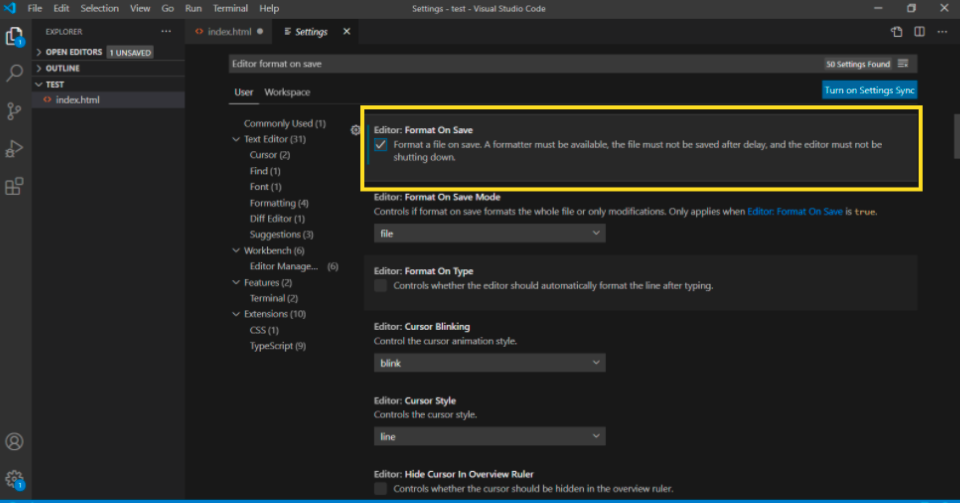The height and width of the screenshot is (503, 960).
Task: Check Hide Cursor In Overview Ruler
Action: pyautogui.click(x=380, y=488)
